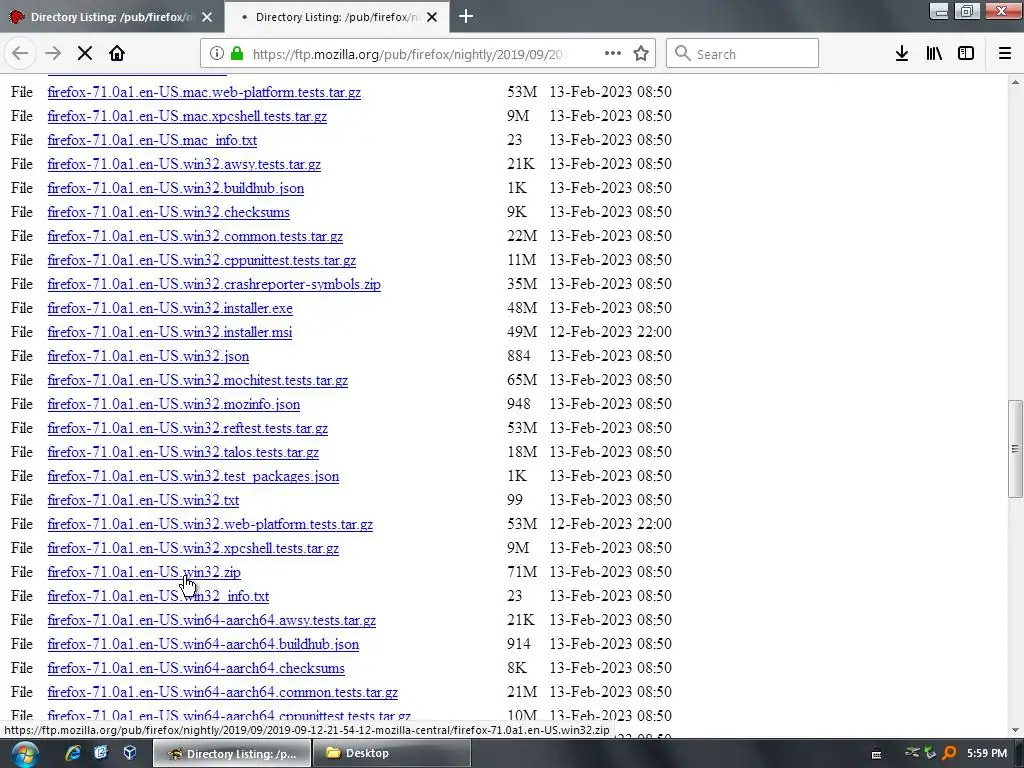Open win32.mochitest.tests.tar.gz link
The height and width of the screenshot is (768, 1024).
click(x=198, y=381)
